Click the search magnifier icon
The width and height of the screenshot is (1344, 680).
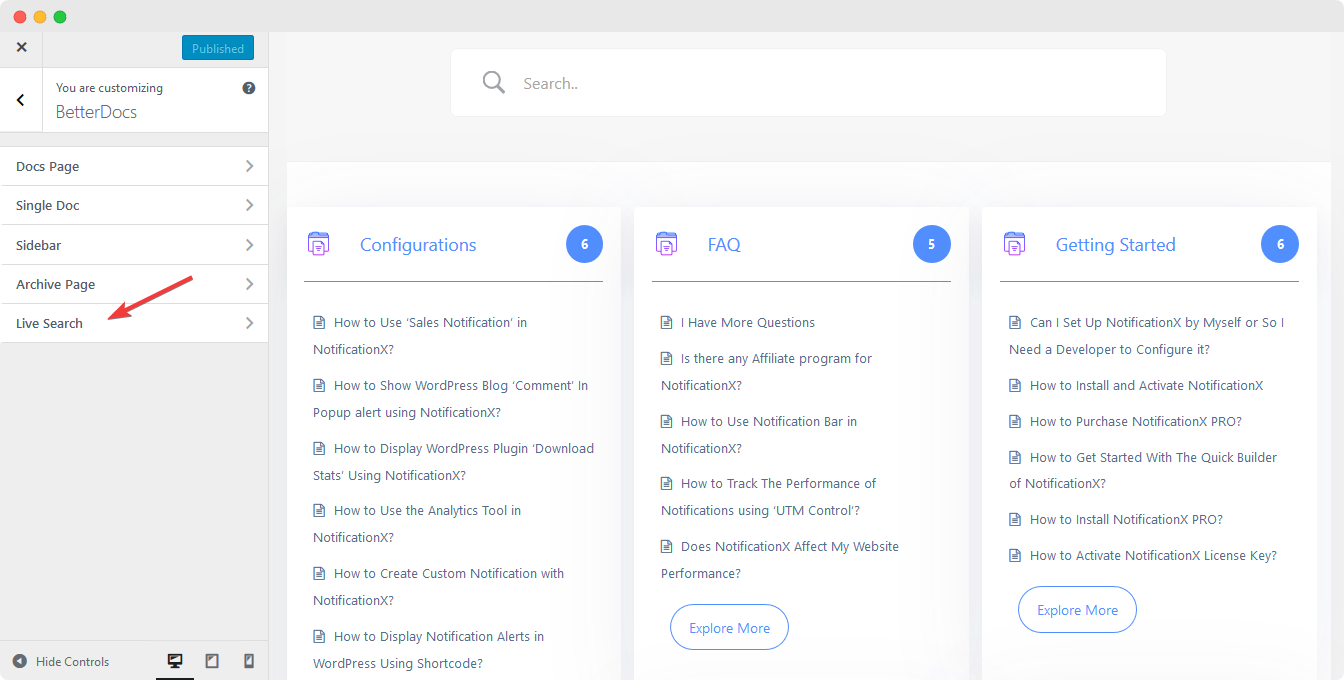pos(494,82)
